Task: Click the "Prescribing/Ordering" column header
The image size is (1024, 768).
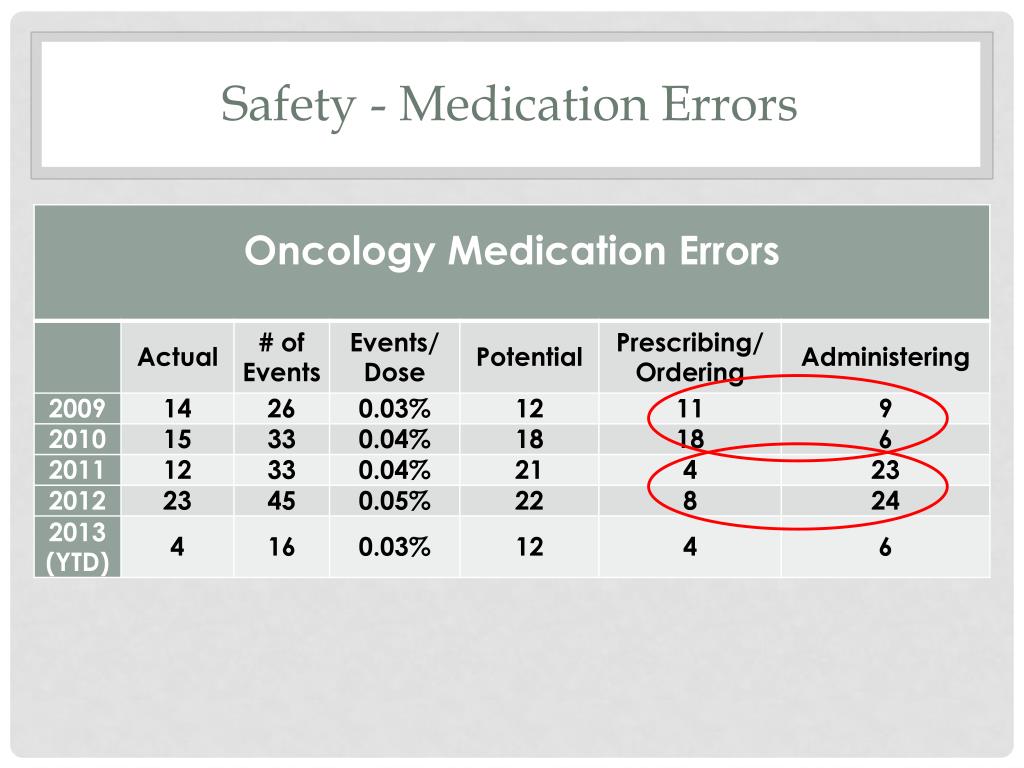Action: pos(690,357)
